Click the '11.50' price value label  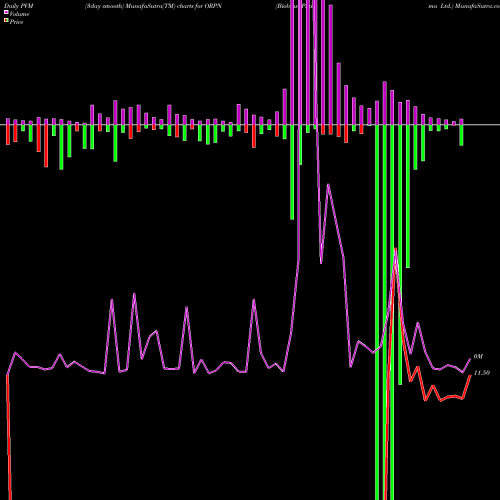click(x=482, y=373)
